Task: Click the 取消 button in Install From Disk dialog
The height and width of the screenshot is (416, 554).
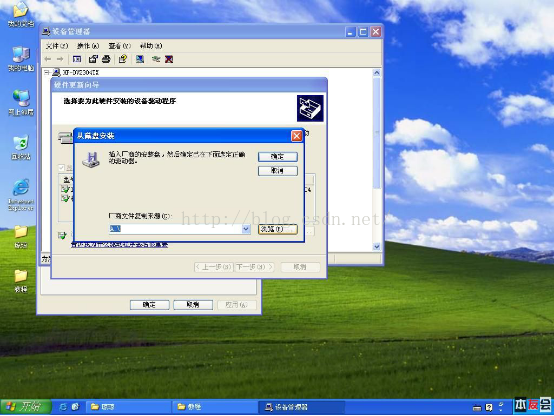Action: [278, 171]
